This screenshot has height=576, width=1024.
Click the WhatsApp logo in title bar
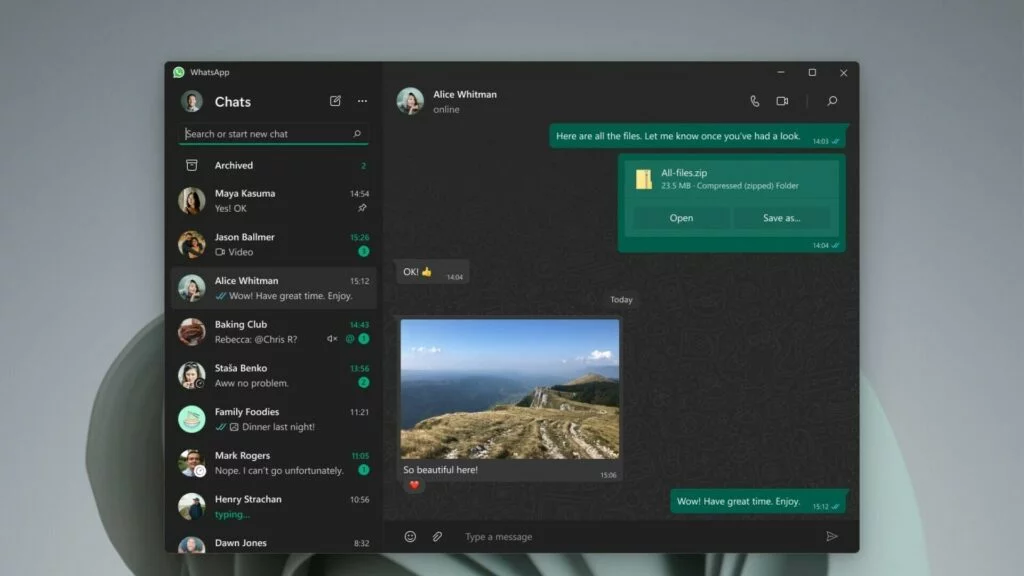click(x=179, y=72)
